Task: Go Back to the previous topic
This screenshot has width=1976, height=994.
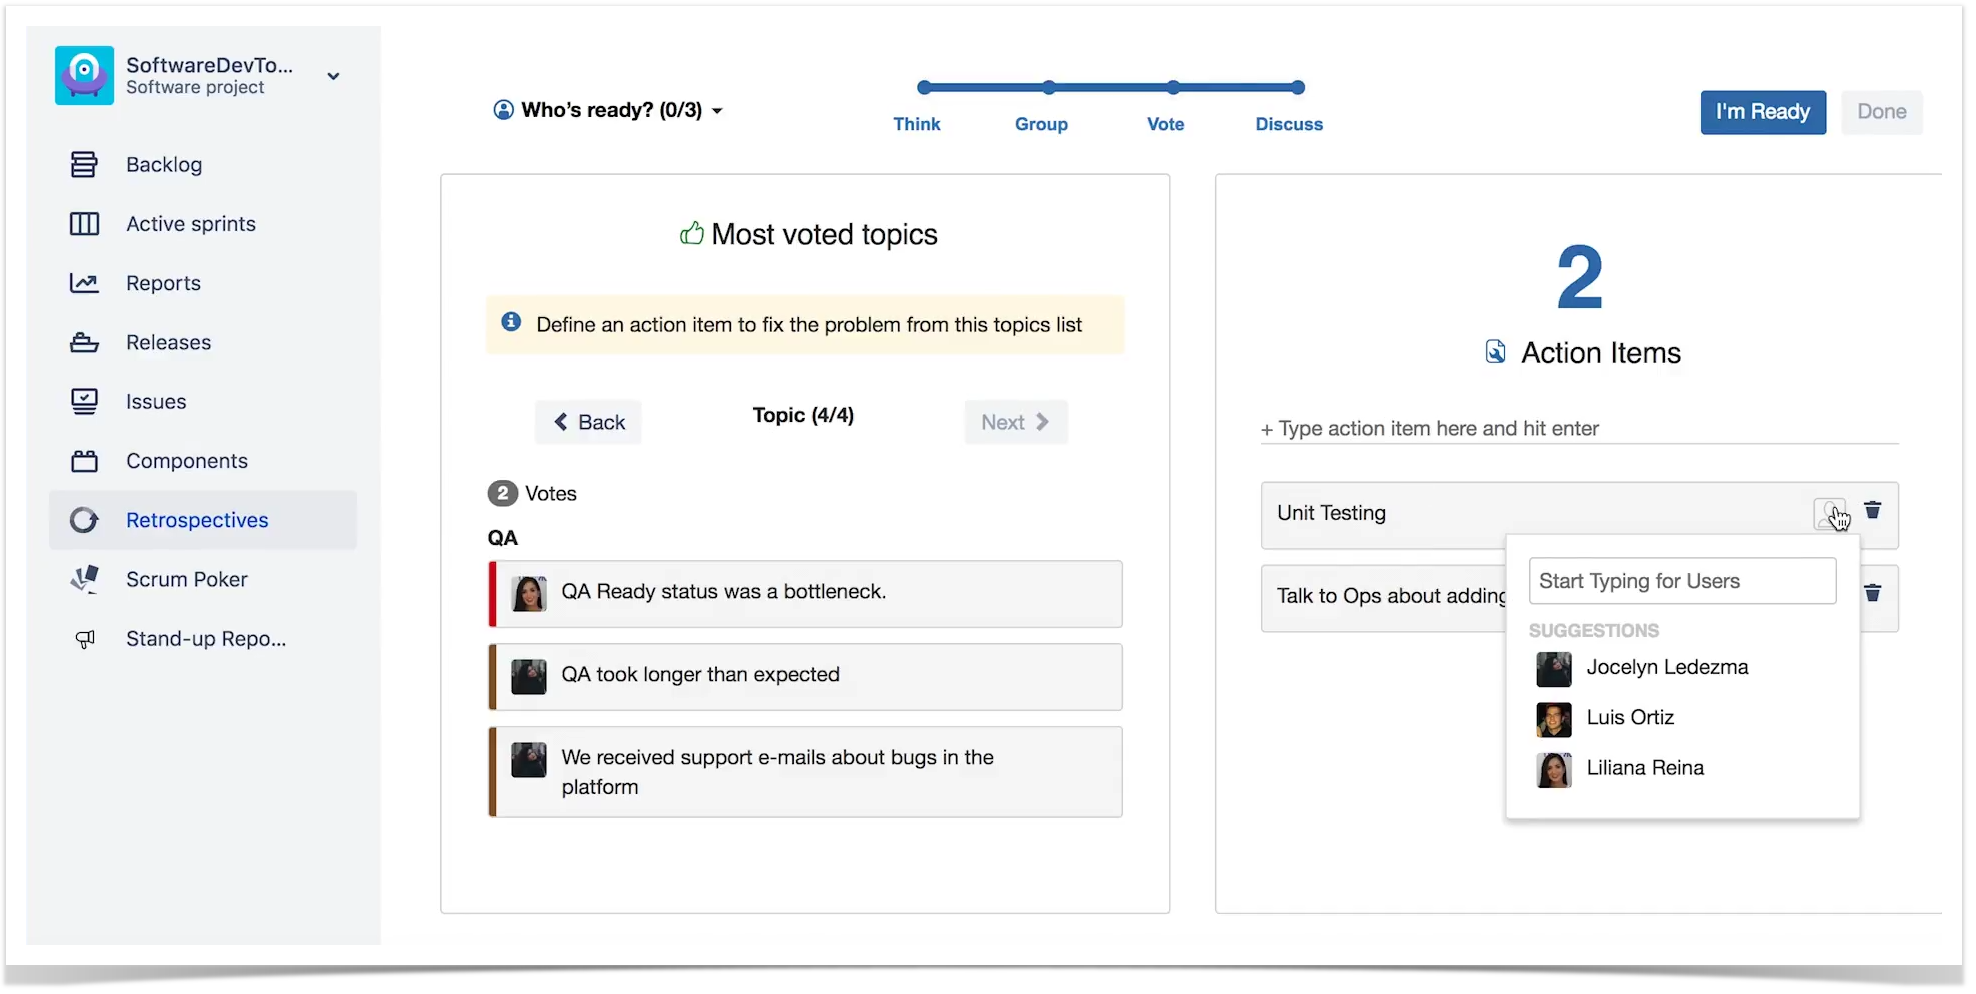Action: (x=588, y=422)
